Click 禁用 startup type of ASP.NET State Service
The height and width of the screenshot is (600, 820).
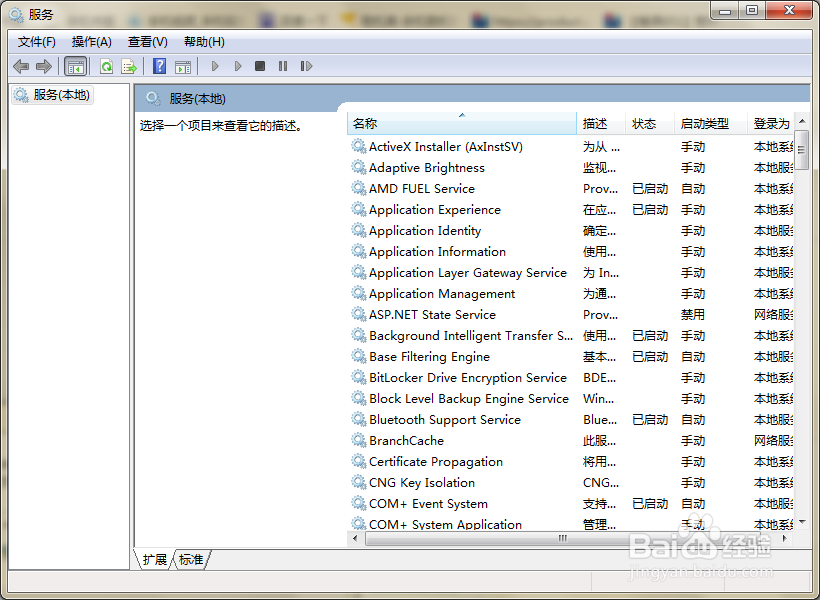point(693,314)
